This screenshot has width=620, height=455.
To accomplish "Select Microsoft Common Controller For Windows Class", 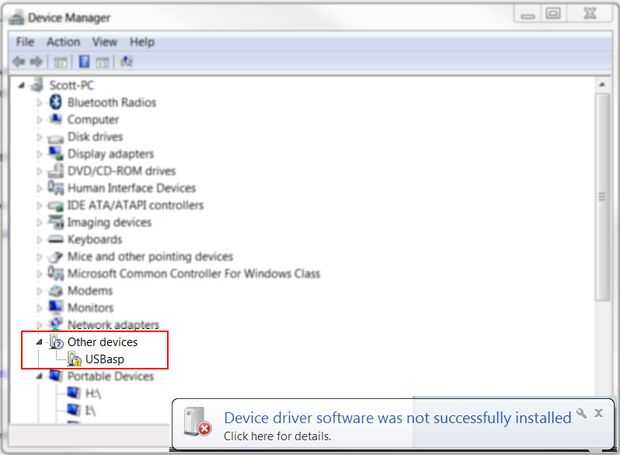I will coord(194,274).
